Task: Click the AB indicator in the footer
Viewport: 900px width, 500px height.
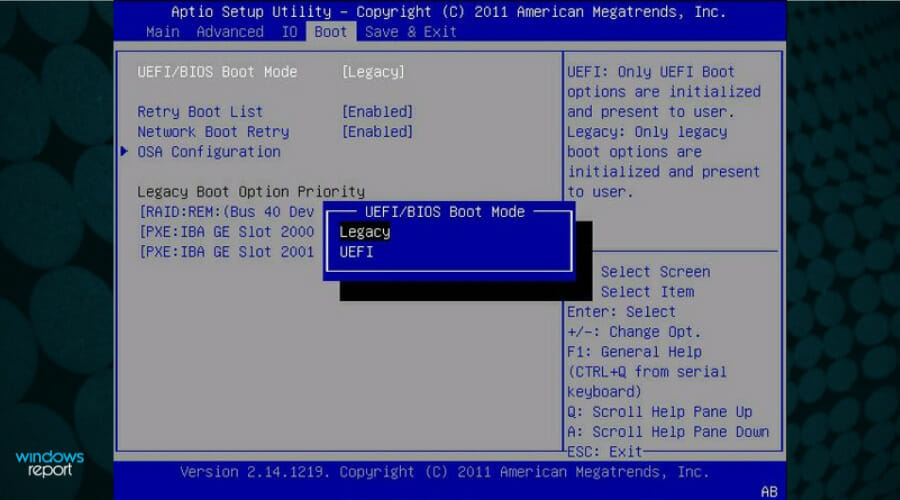Action: coord(769,492)
